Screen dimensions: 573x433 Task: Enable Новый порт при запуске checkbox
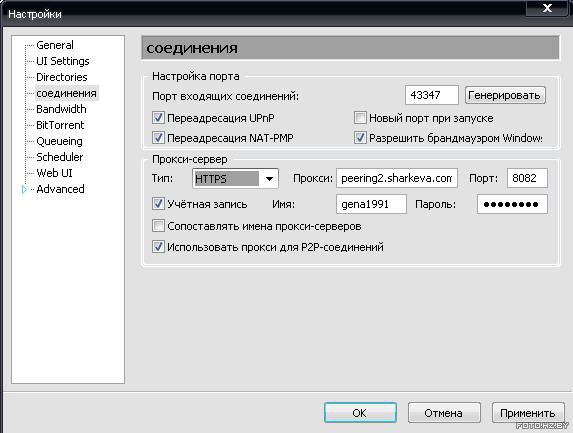tap(360, 118)
